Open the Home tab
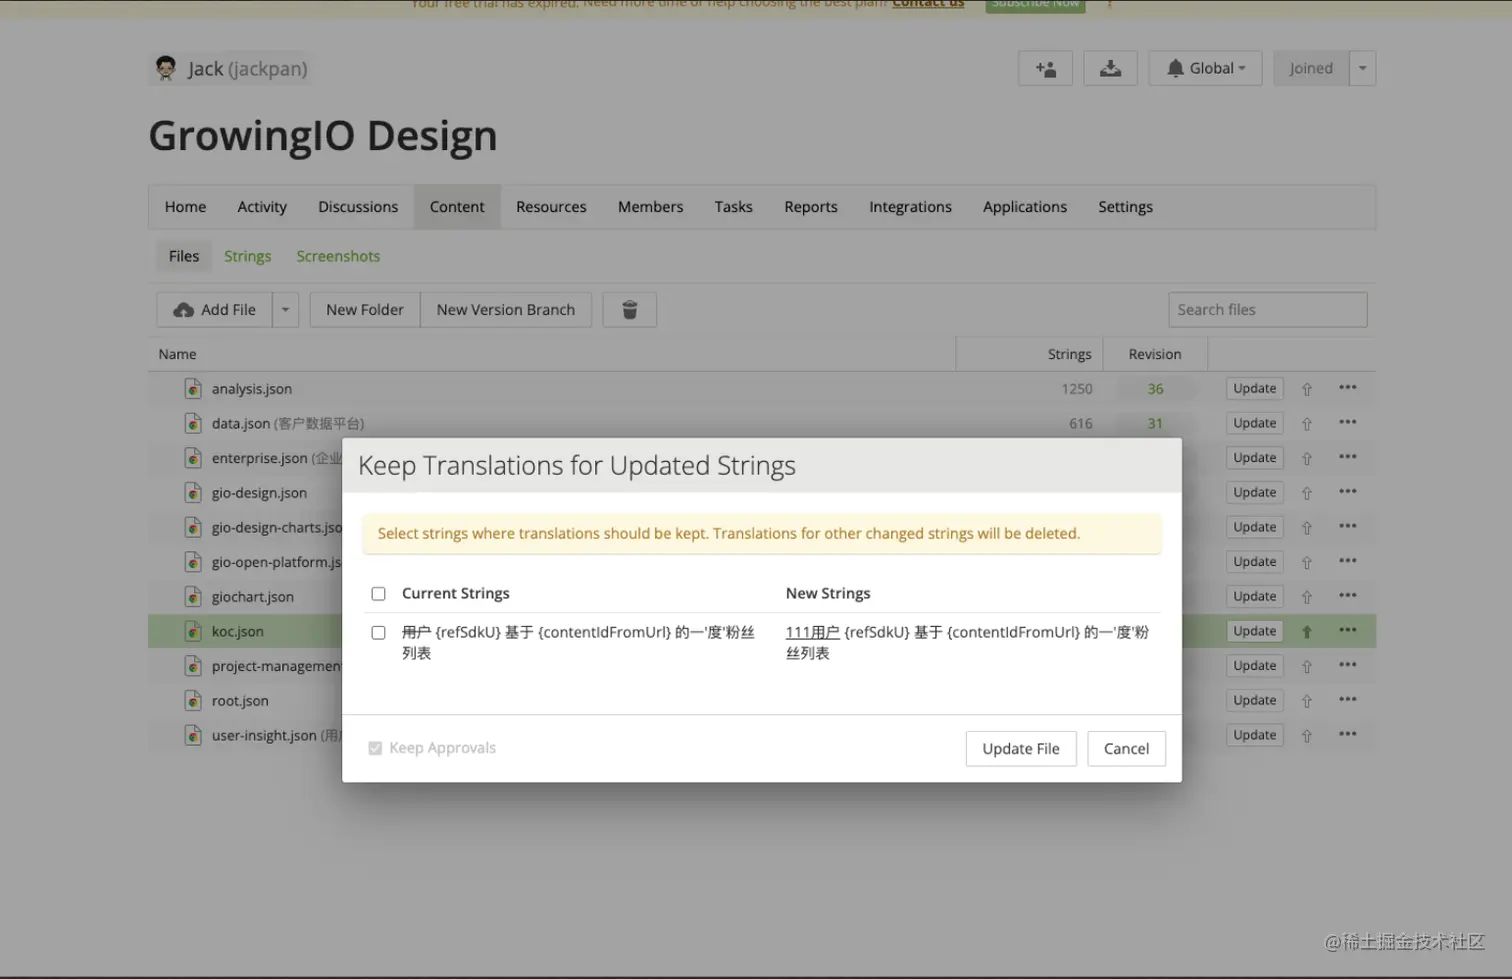1512x979 pixels. pos(185,207)
